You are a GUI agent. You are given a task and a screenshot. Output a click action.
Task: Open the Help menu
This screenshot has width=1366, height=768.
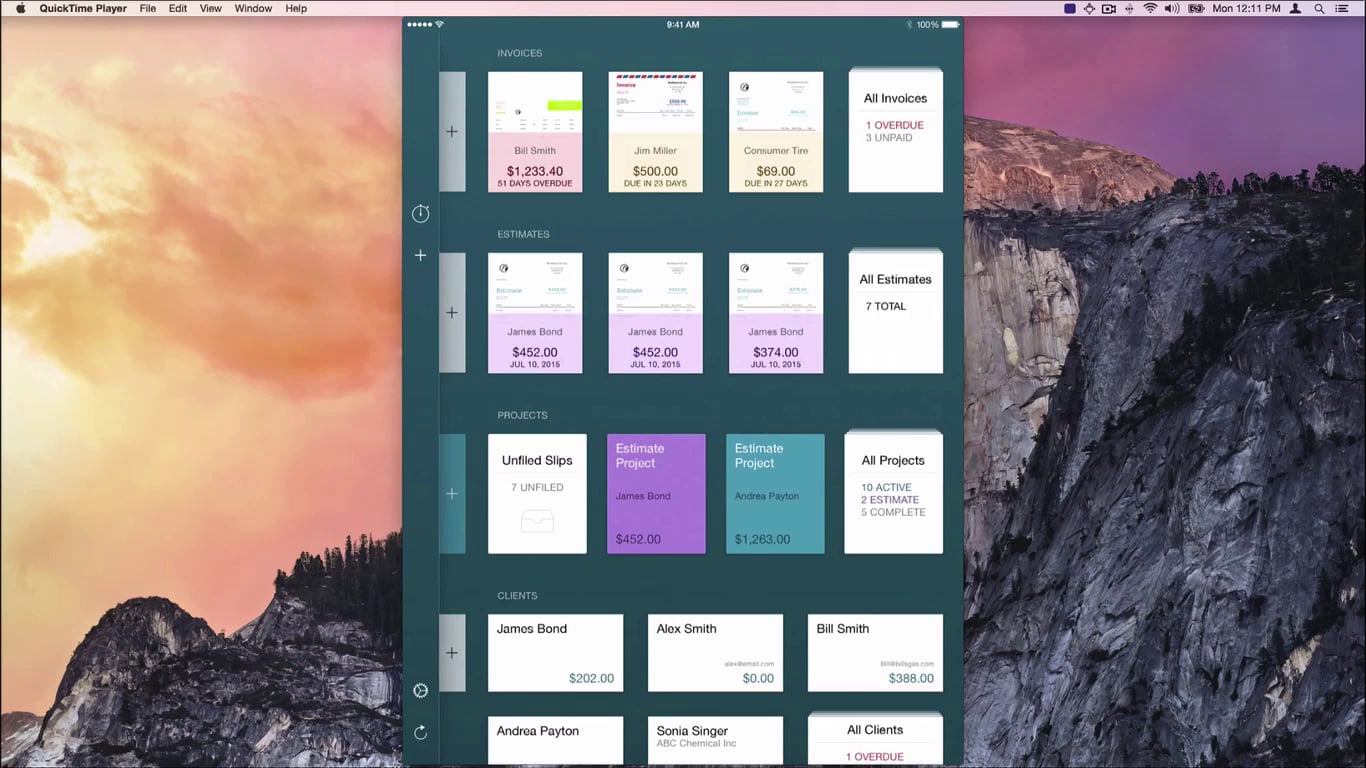pyautogui.click(x=296, y=8)
